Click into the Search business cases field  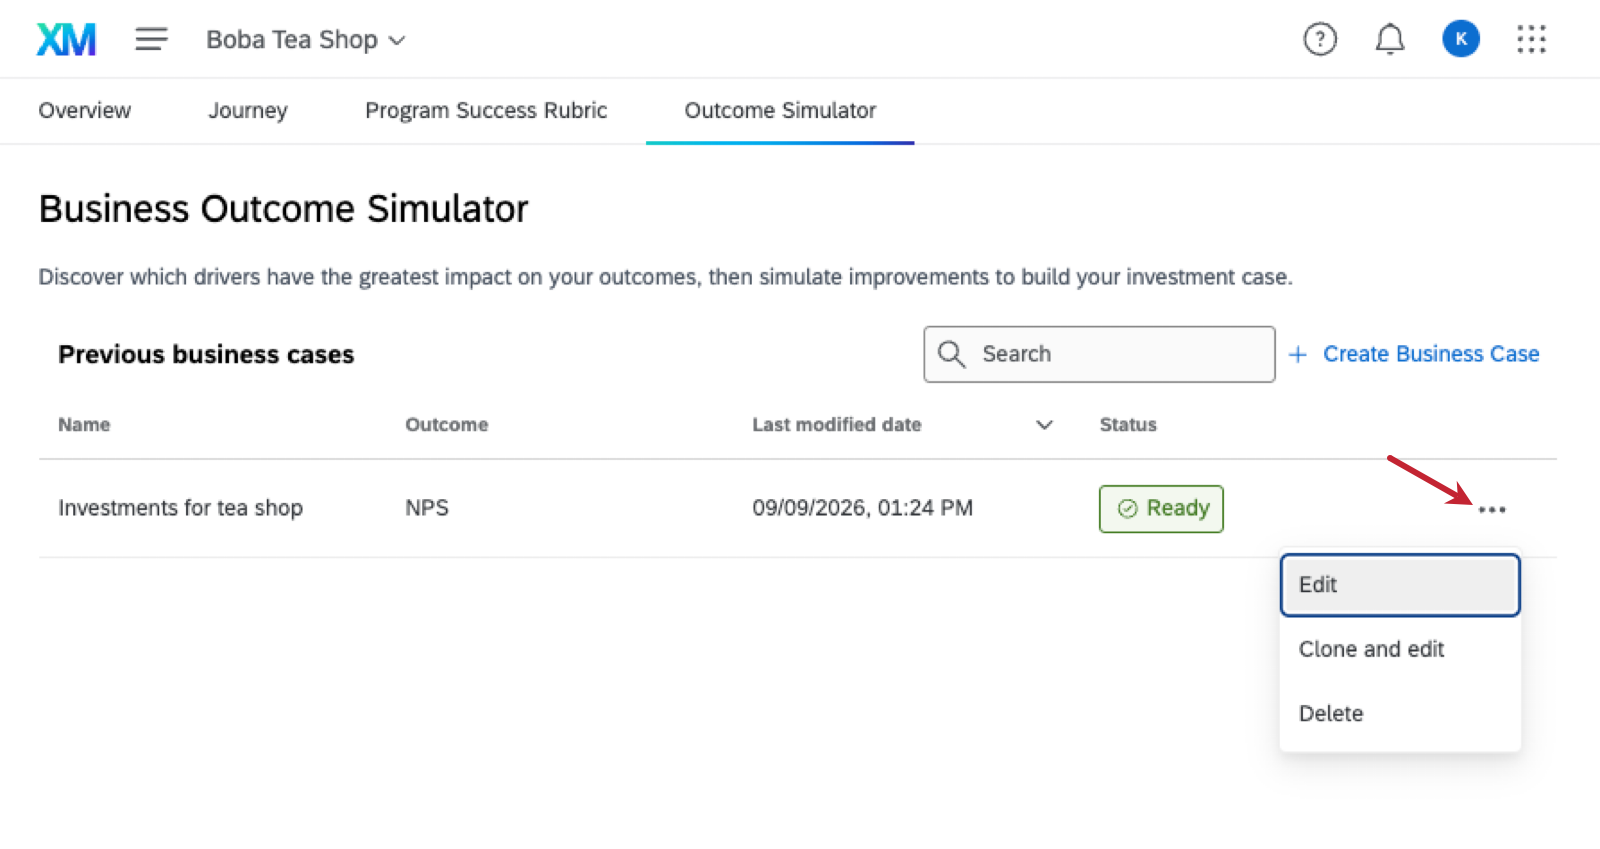[x=1099, y=354]
